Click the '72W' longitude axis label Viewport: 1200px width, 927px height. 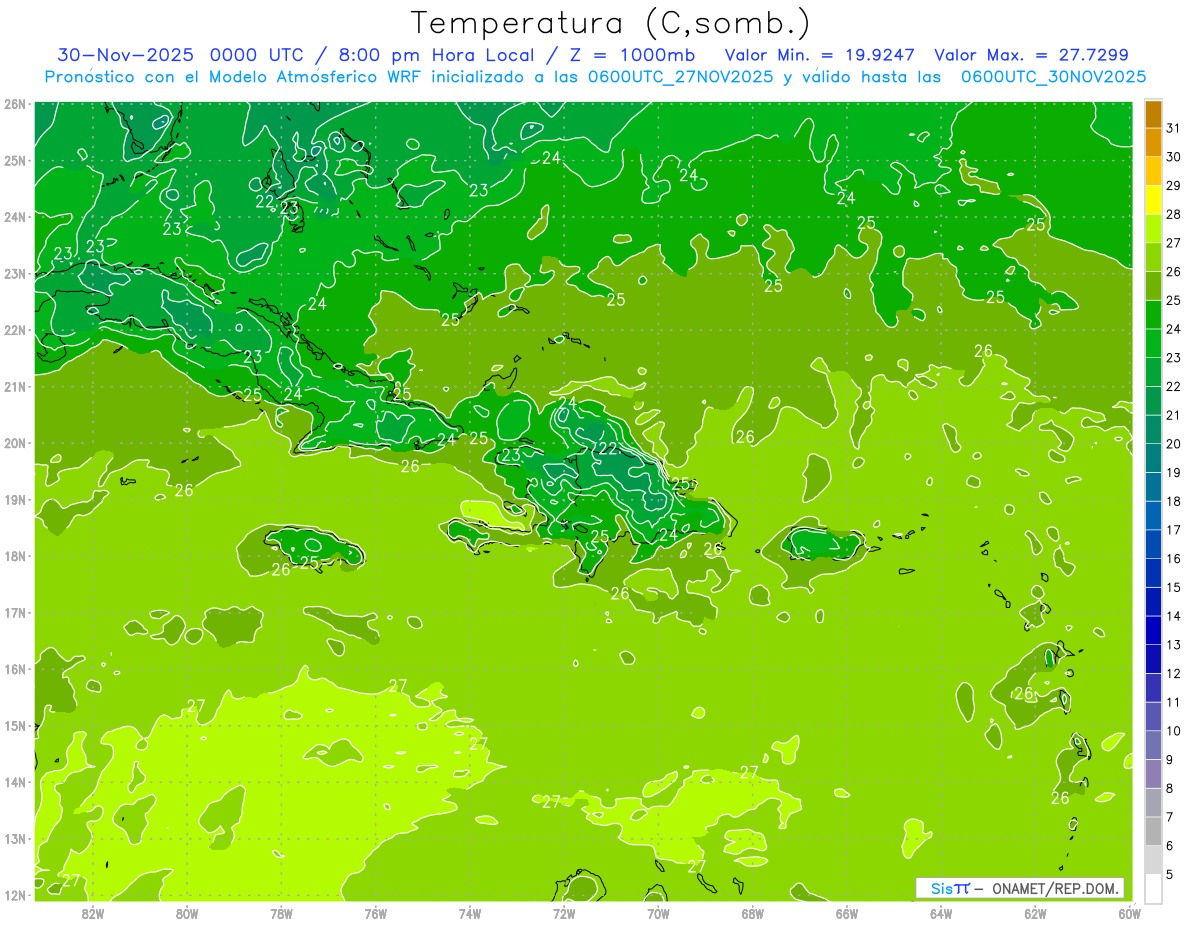[x=564, y=913]
